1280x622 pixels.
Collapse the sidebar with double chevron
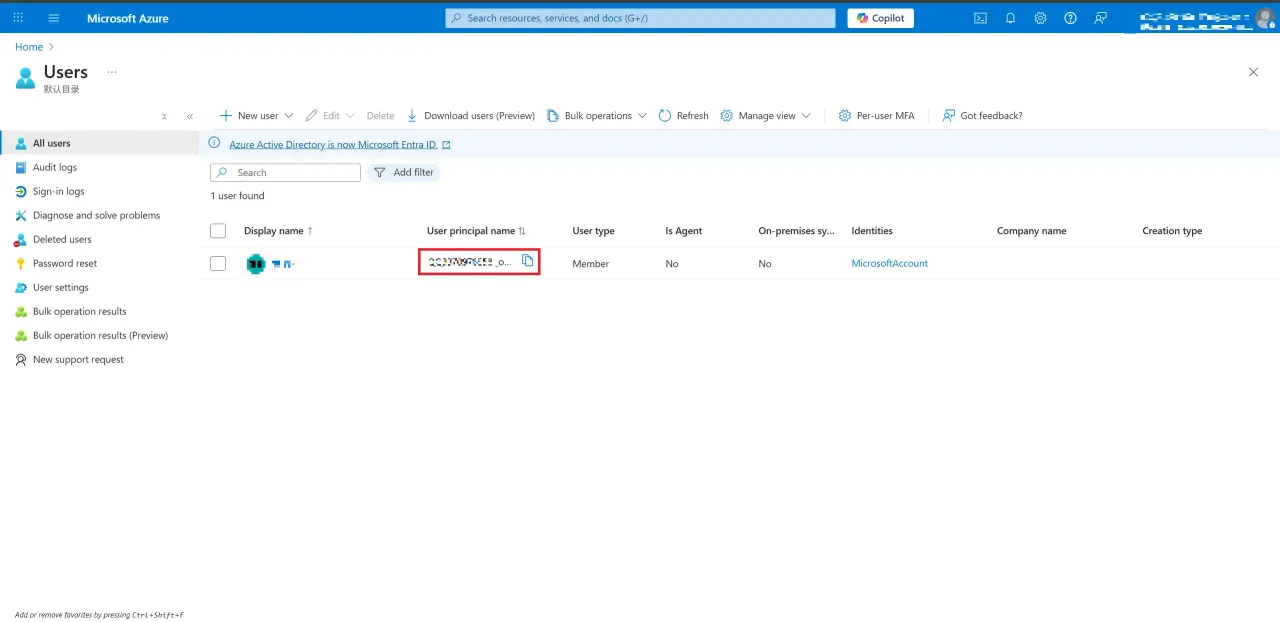(x=190, y=116)
